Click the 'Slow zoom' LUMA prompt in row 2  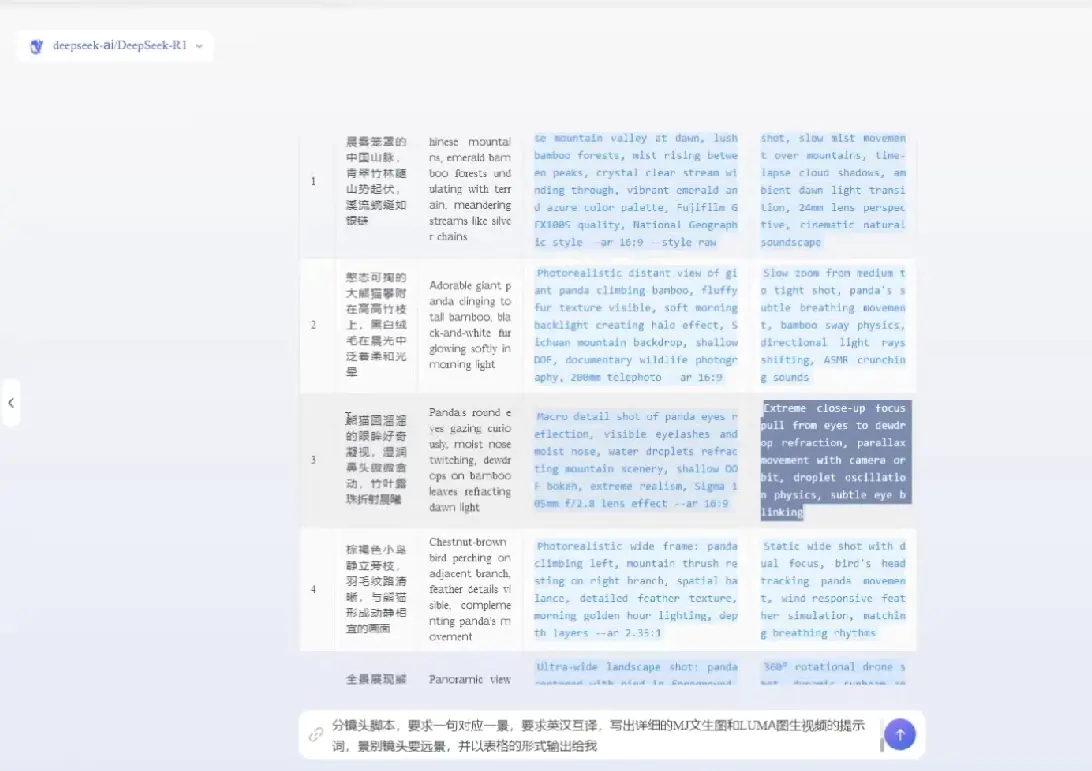(836, 325)
